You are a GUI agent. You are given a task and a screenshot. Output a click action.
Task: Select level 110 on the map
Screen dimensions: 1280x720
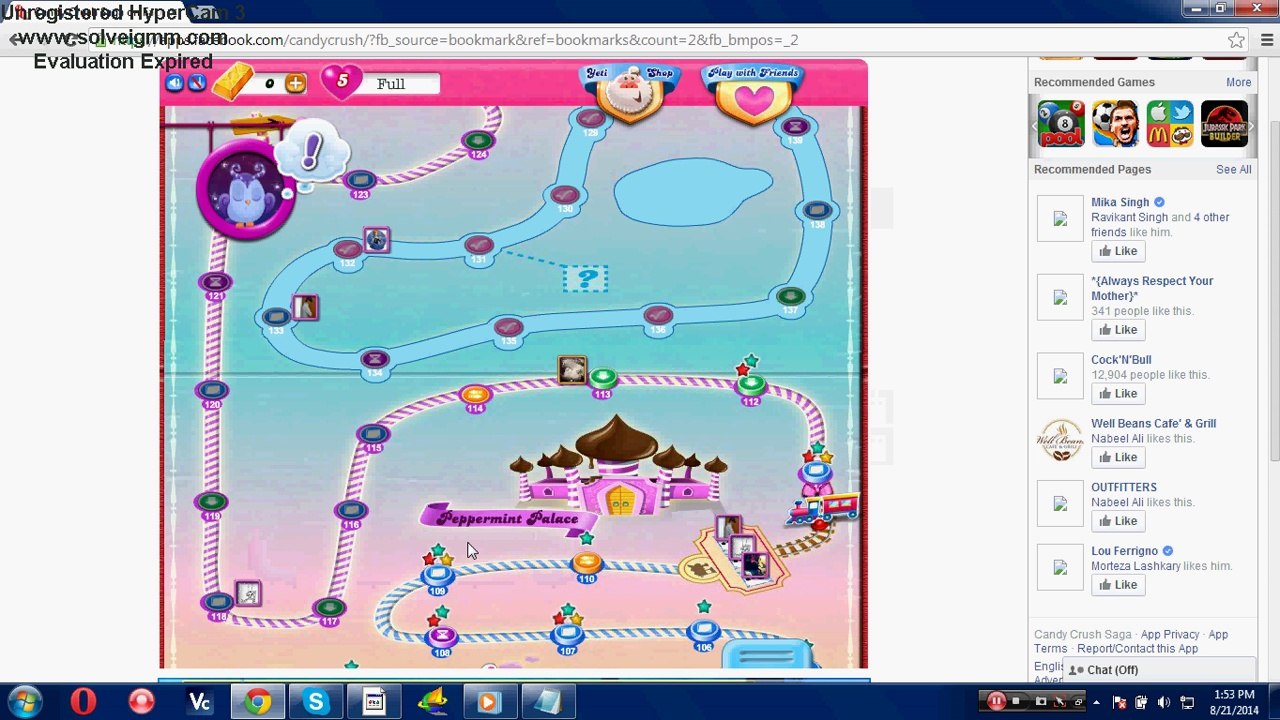(586, 565)
